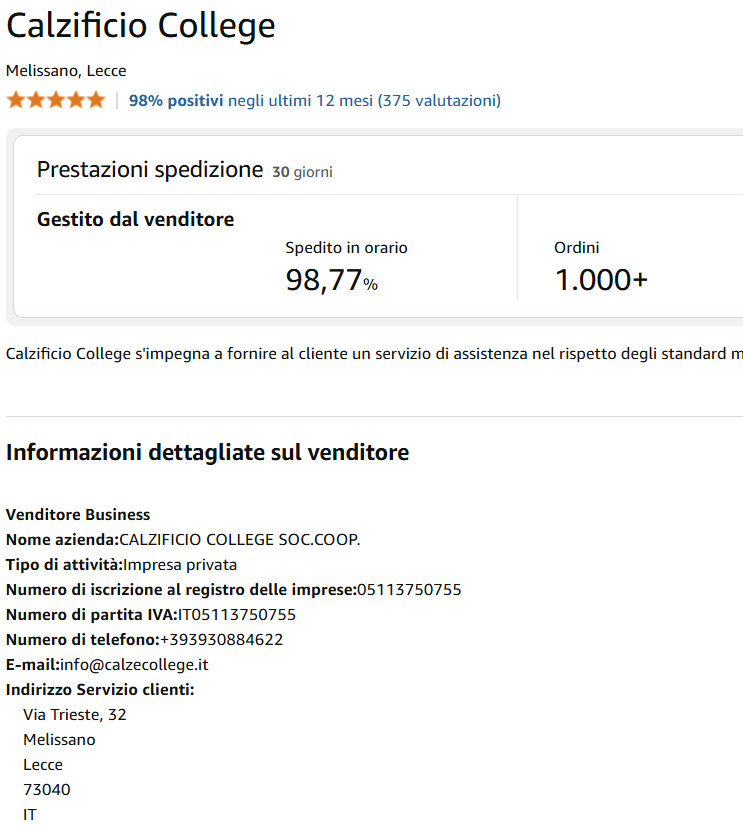Viewport: 743px width, 827px height.
Task: Click the phone number +393930884622
Action: [x=221, y=640]
